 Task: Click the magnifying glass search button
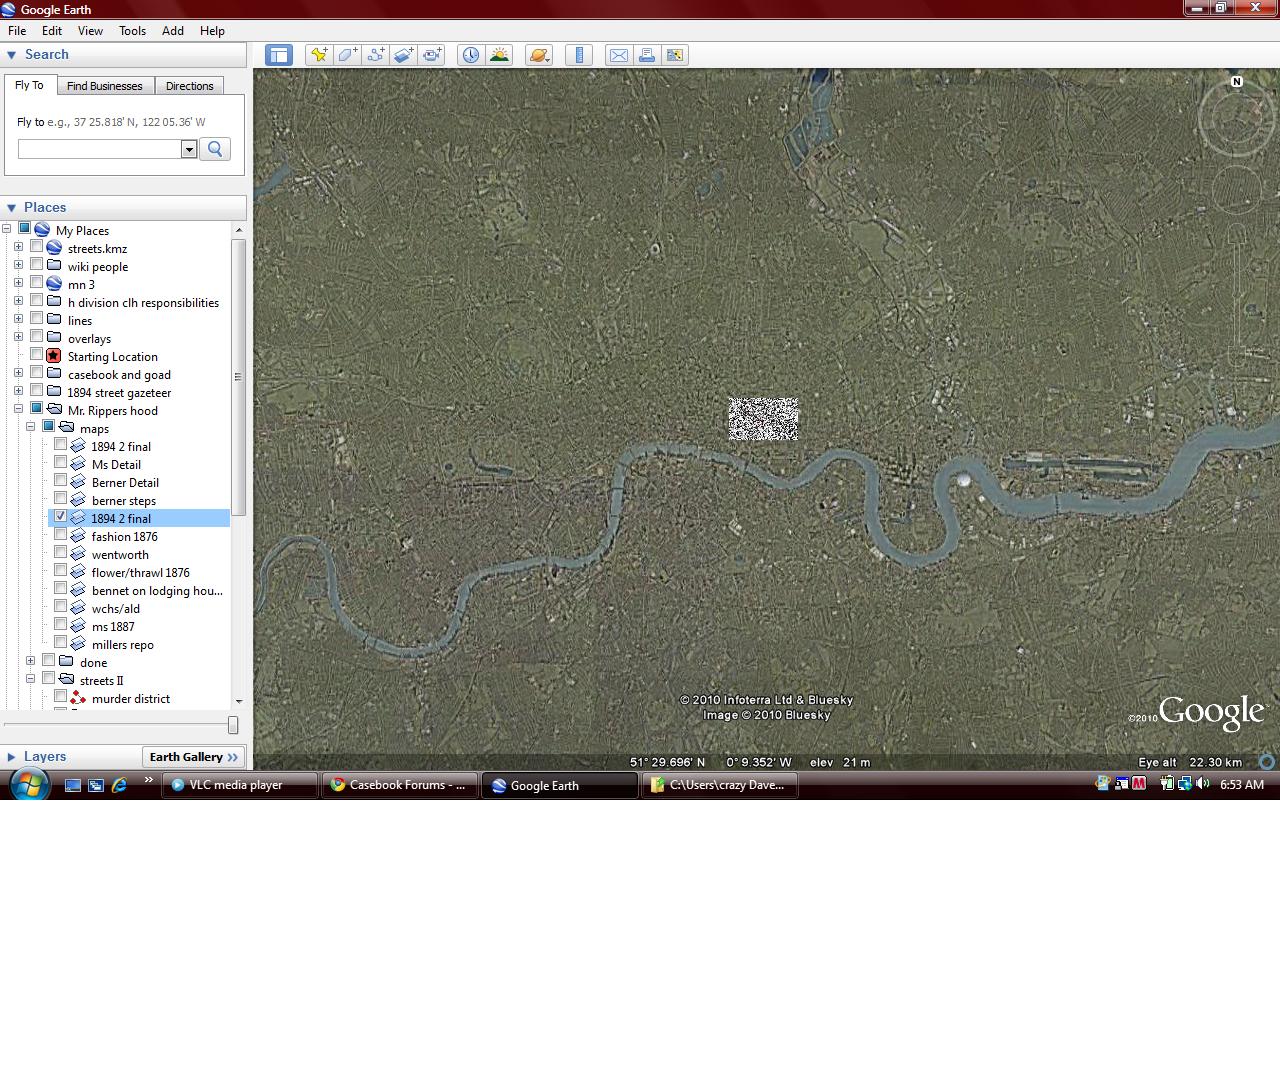click(214, 149)
